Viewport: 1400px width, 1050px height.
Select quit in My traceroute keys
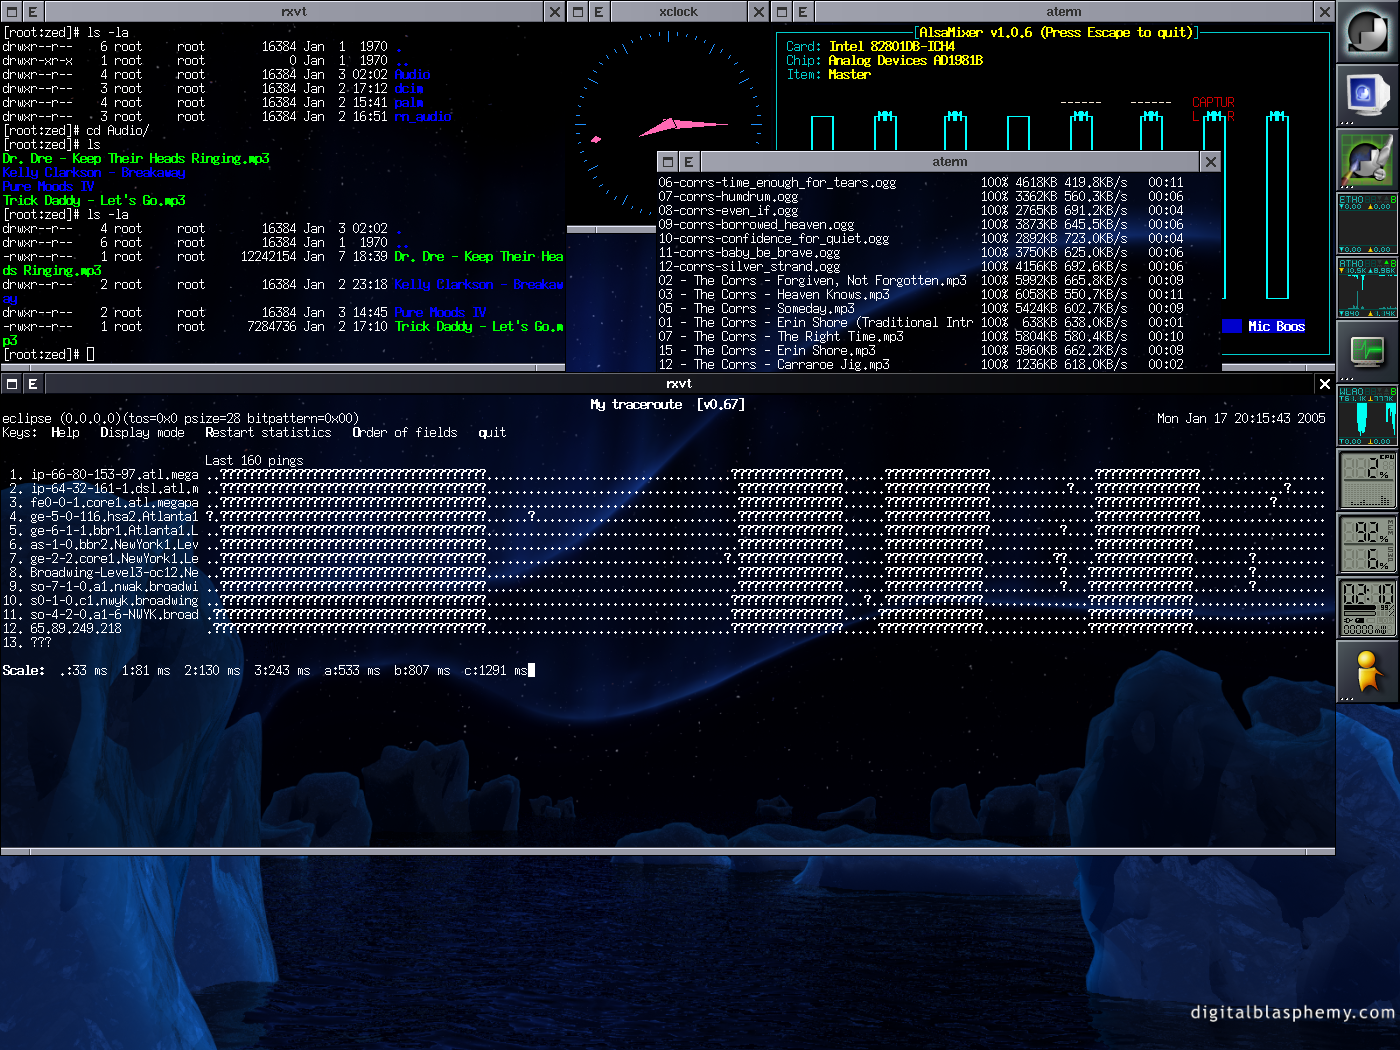(492, 433)
